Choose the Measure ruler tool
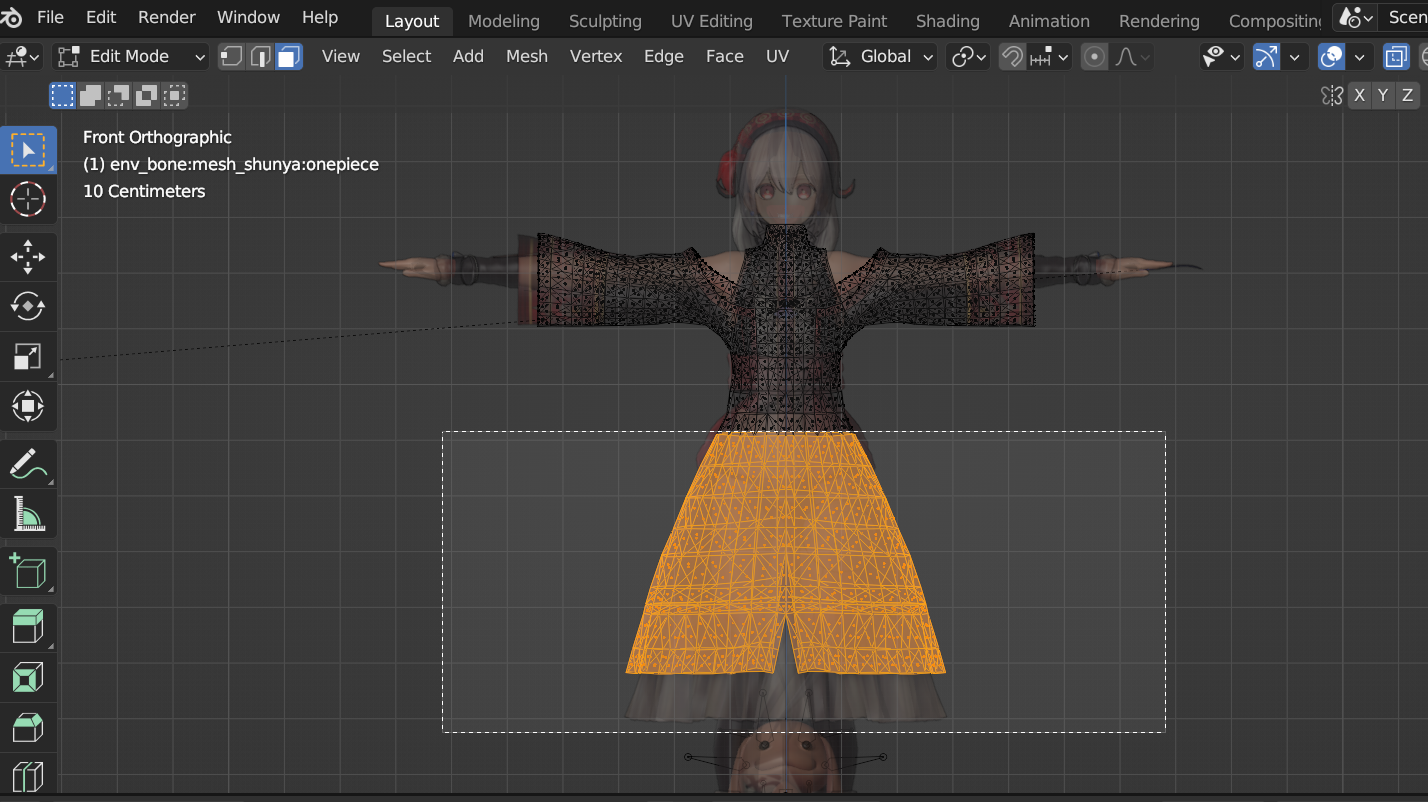Viewport: 1428px width, 802px height. 28,513
